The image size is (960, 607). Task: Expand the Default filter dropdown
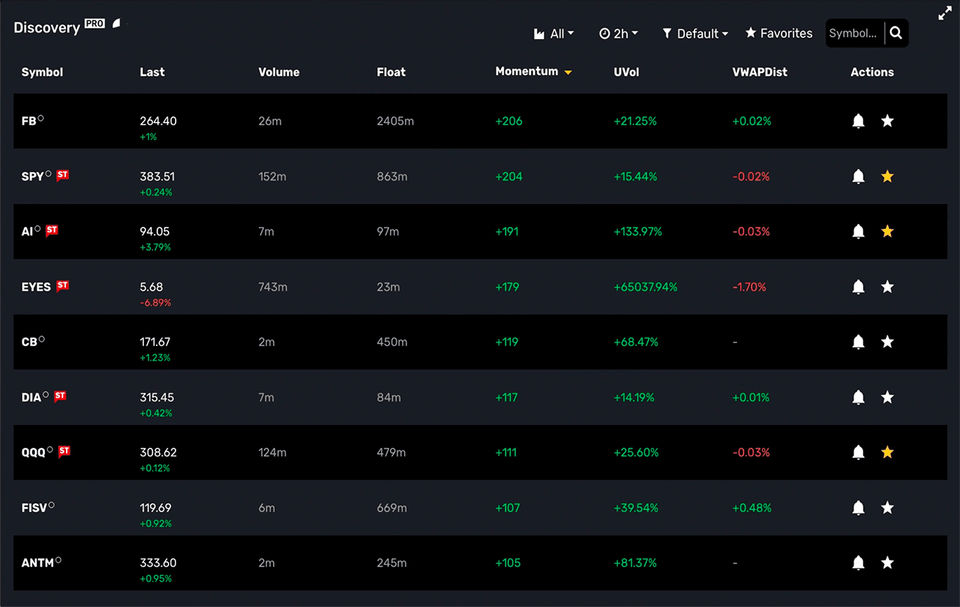(x=695, y=34)
